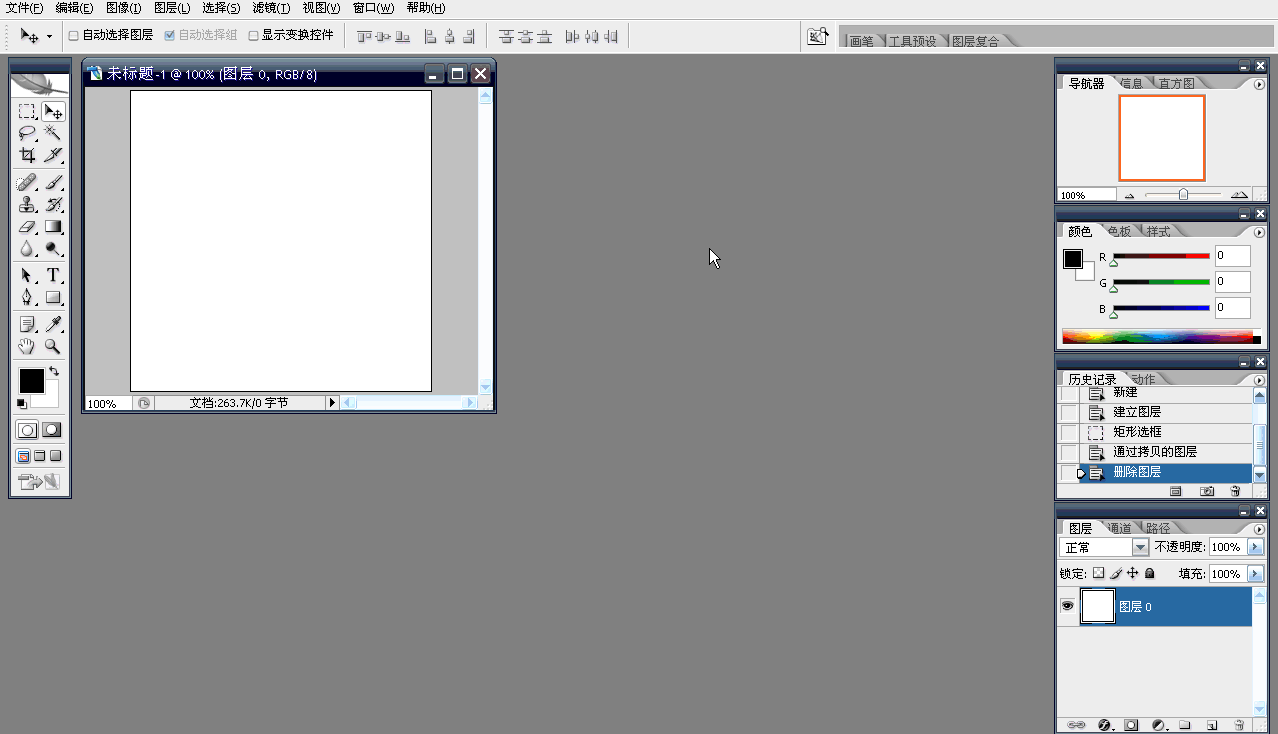
Task: Select the Type tool
Action: pyautogui.click(x=53, y=276)
